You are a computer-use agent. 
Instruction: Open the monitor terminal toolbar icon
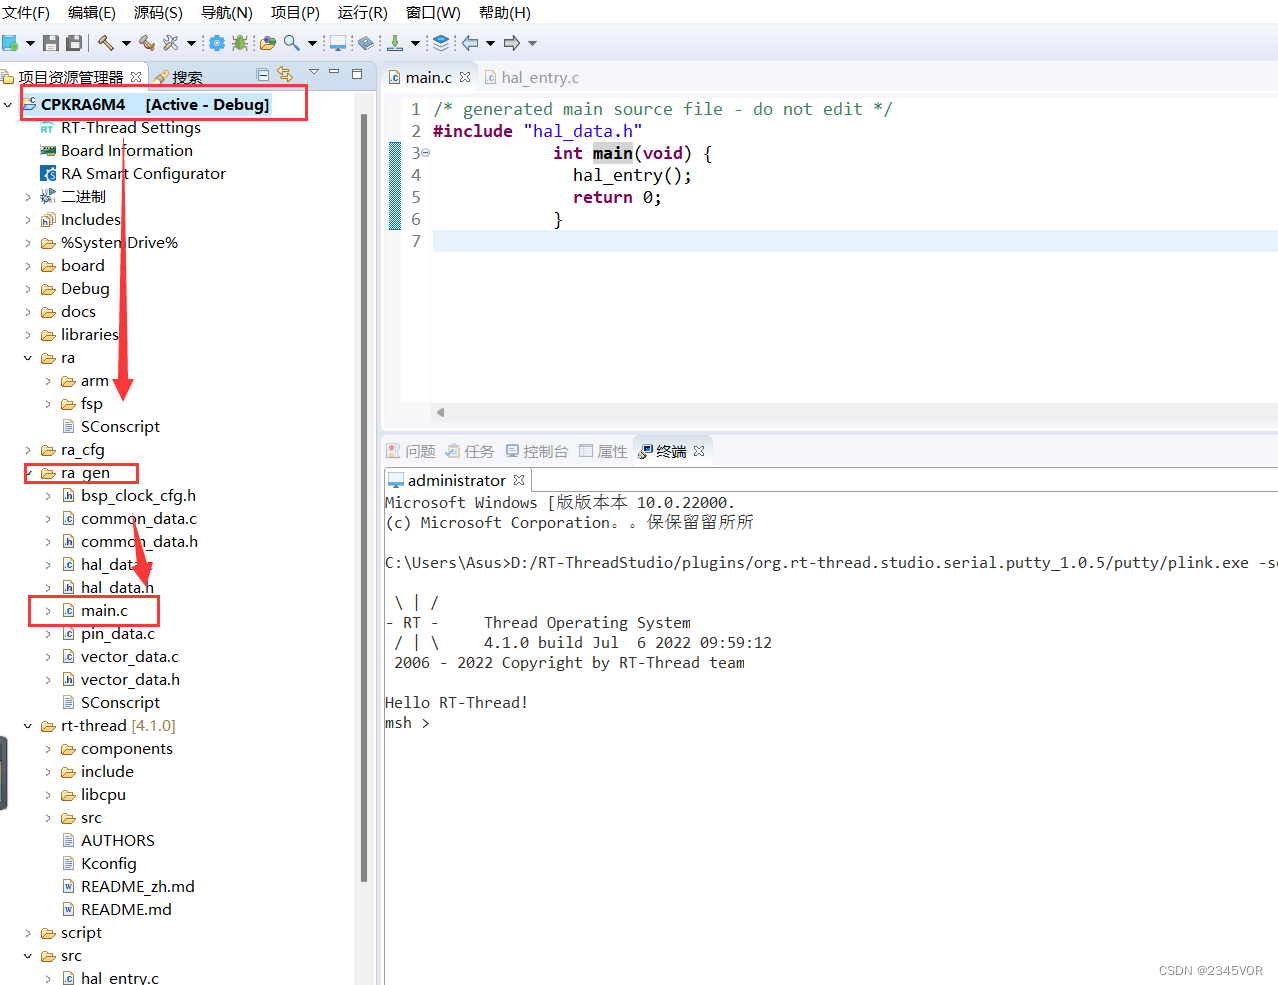point(338,43)
